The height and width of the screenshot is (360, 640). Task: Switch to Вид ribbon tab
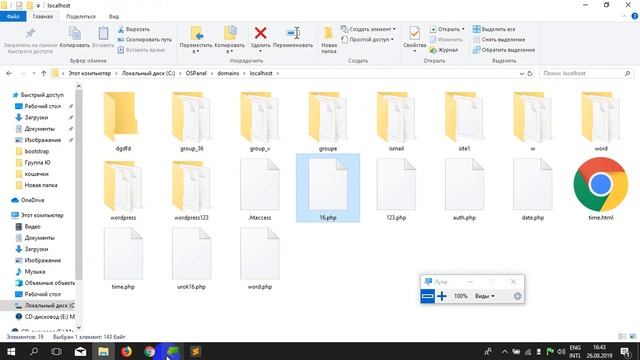coord(114,16)
